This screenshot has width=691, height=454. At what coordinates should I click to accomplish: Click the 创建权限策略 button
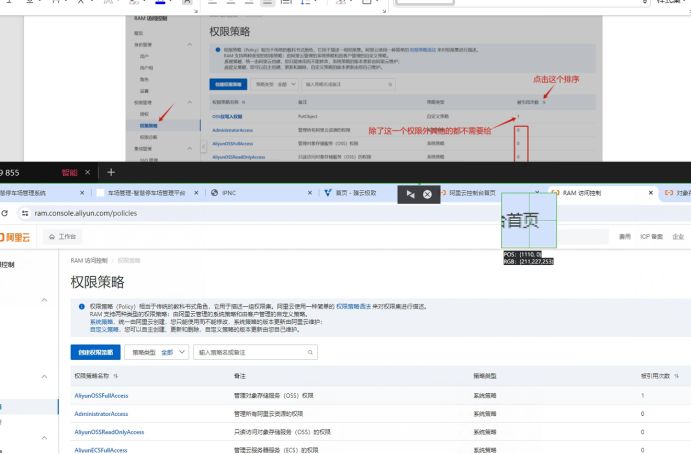(96, 352)
